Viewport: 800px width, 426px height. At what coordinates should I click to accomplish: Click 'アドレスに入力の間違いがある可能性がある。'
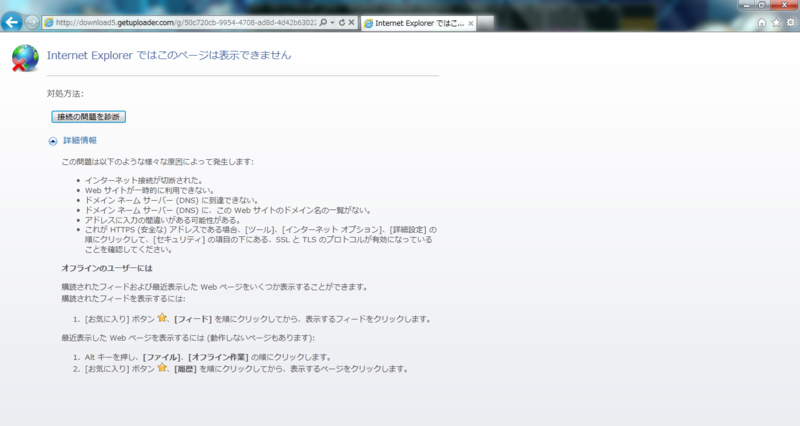(163, 220)
